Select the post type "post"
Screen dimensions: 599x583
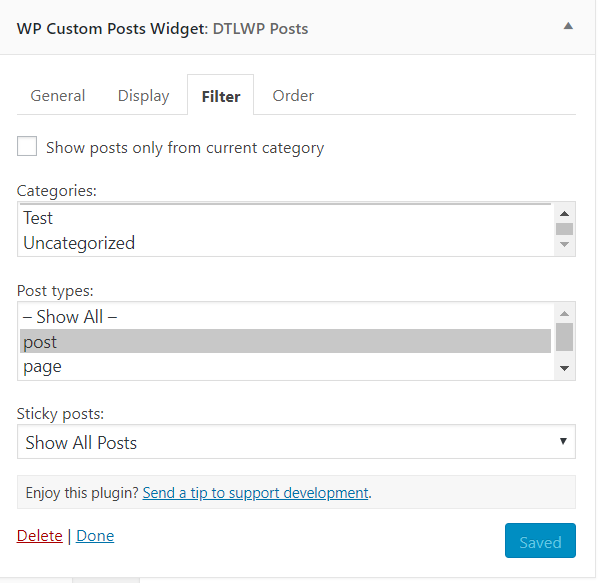(285, 341)
